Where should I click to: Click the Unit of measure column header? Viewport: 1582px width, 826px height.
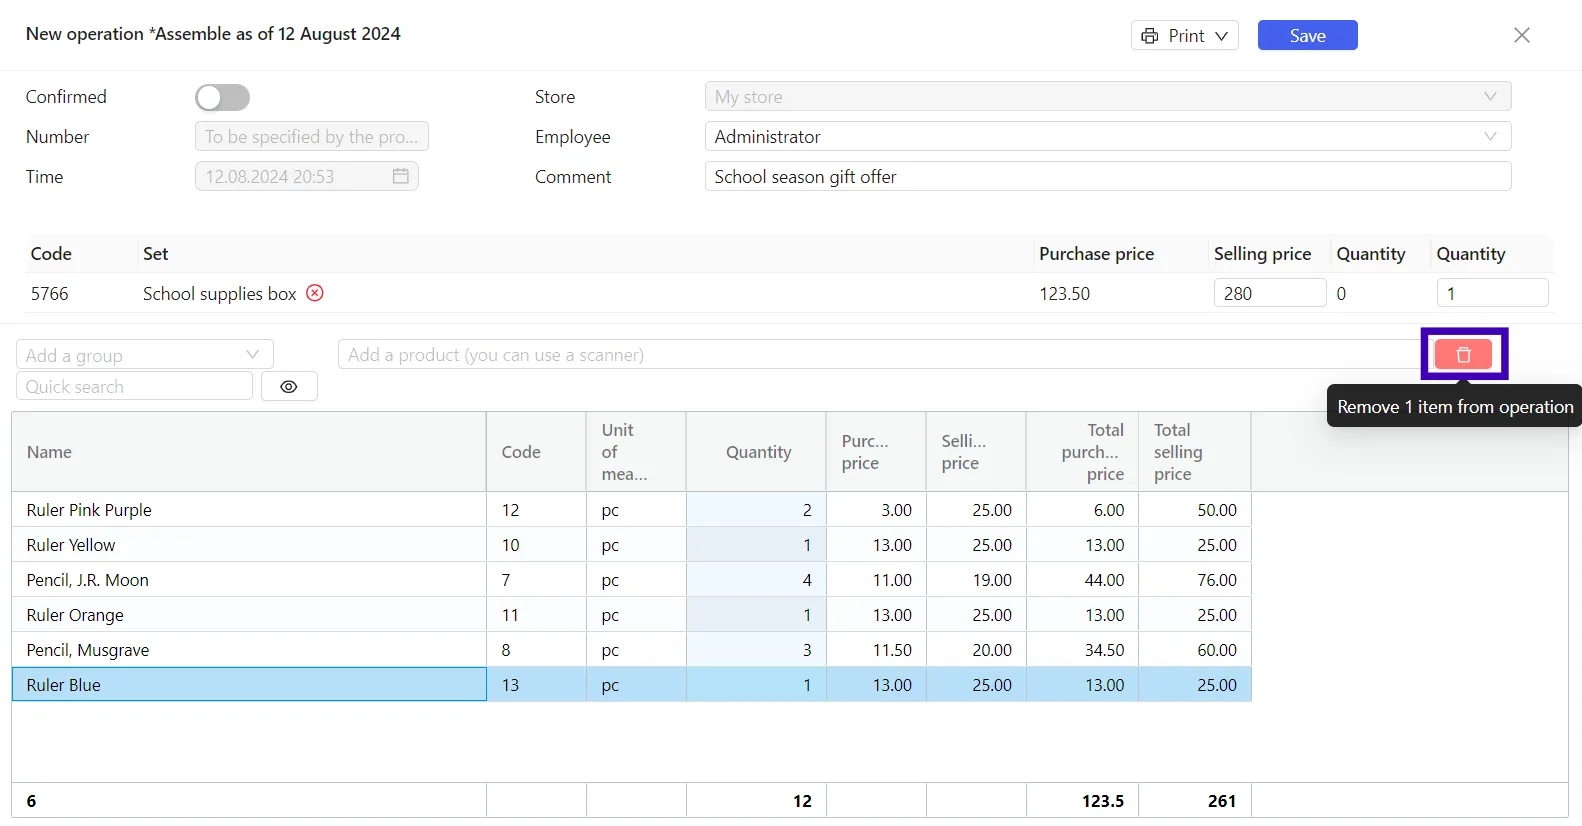[636, 452]
